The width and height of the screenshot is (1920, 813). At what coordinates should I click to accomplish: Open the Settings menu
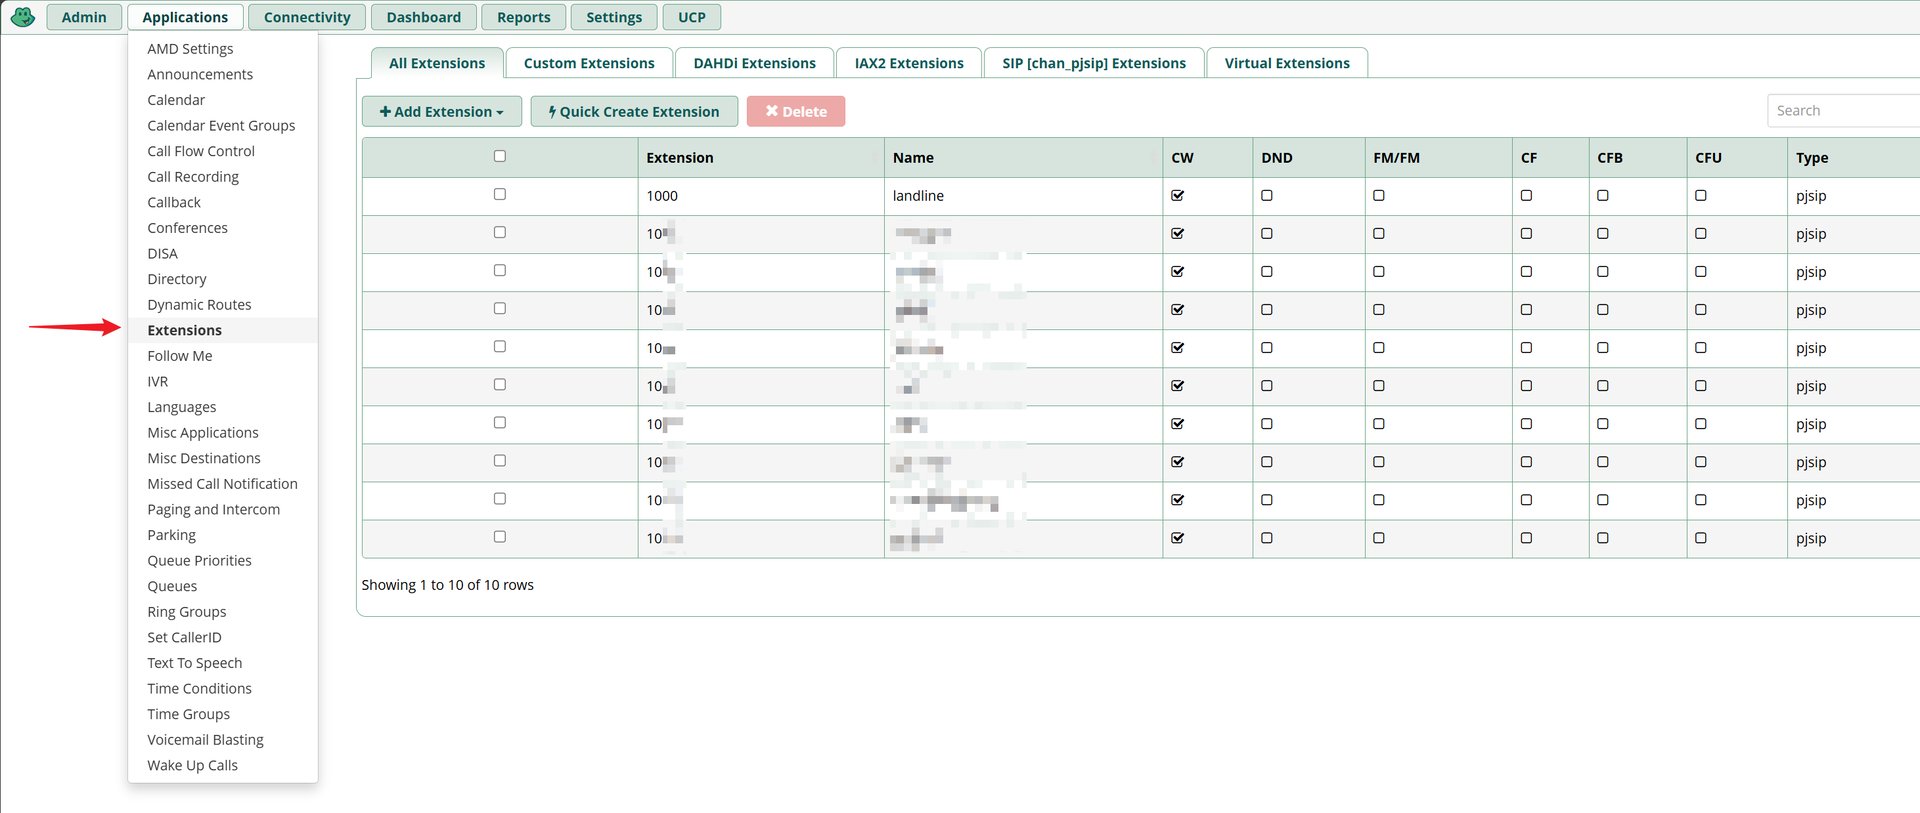click(x=614, y=17)
